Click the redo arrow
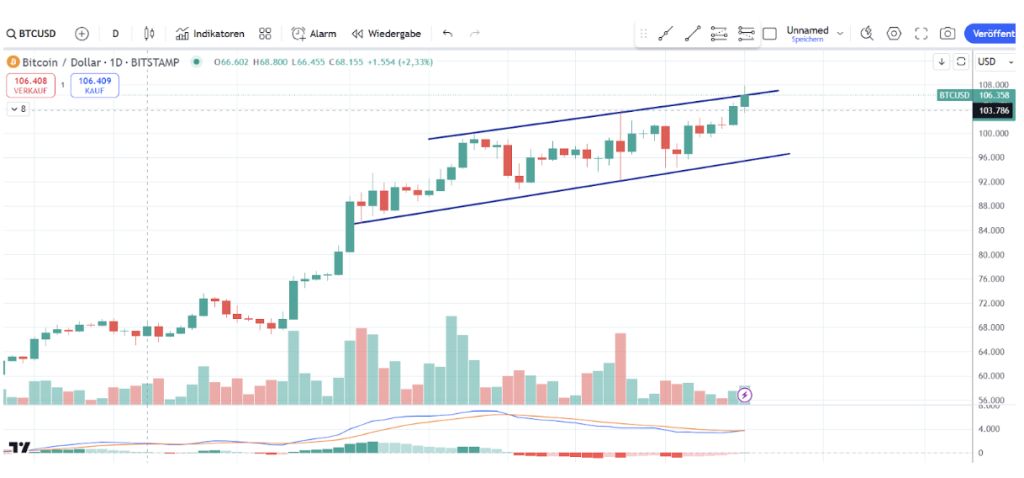 (475, 33)
